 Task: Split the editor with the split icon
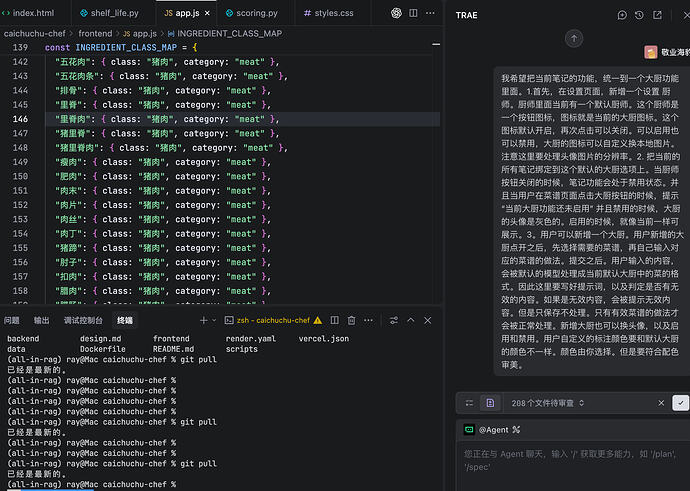pos(413,13)
